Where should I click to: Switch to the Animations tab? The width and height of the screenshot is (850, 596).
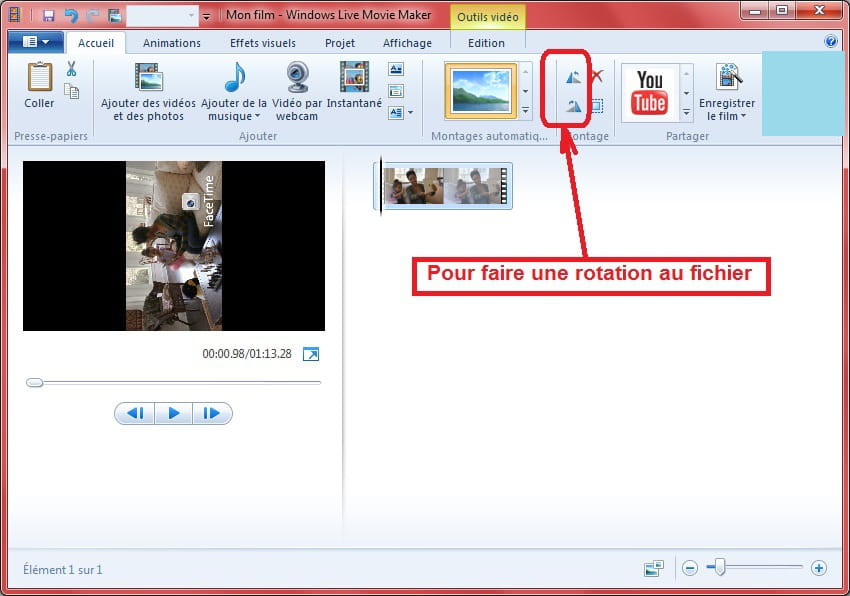point(172,43)
